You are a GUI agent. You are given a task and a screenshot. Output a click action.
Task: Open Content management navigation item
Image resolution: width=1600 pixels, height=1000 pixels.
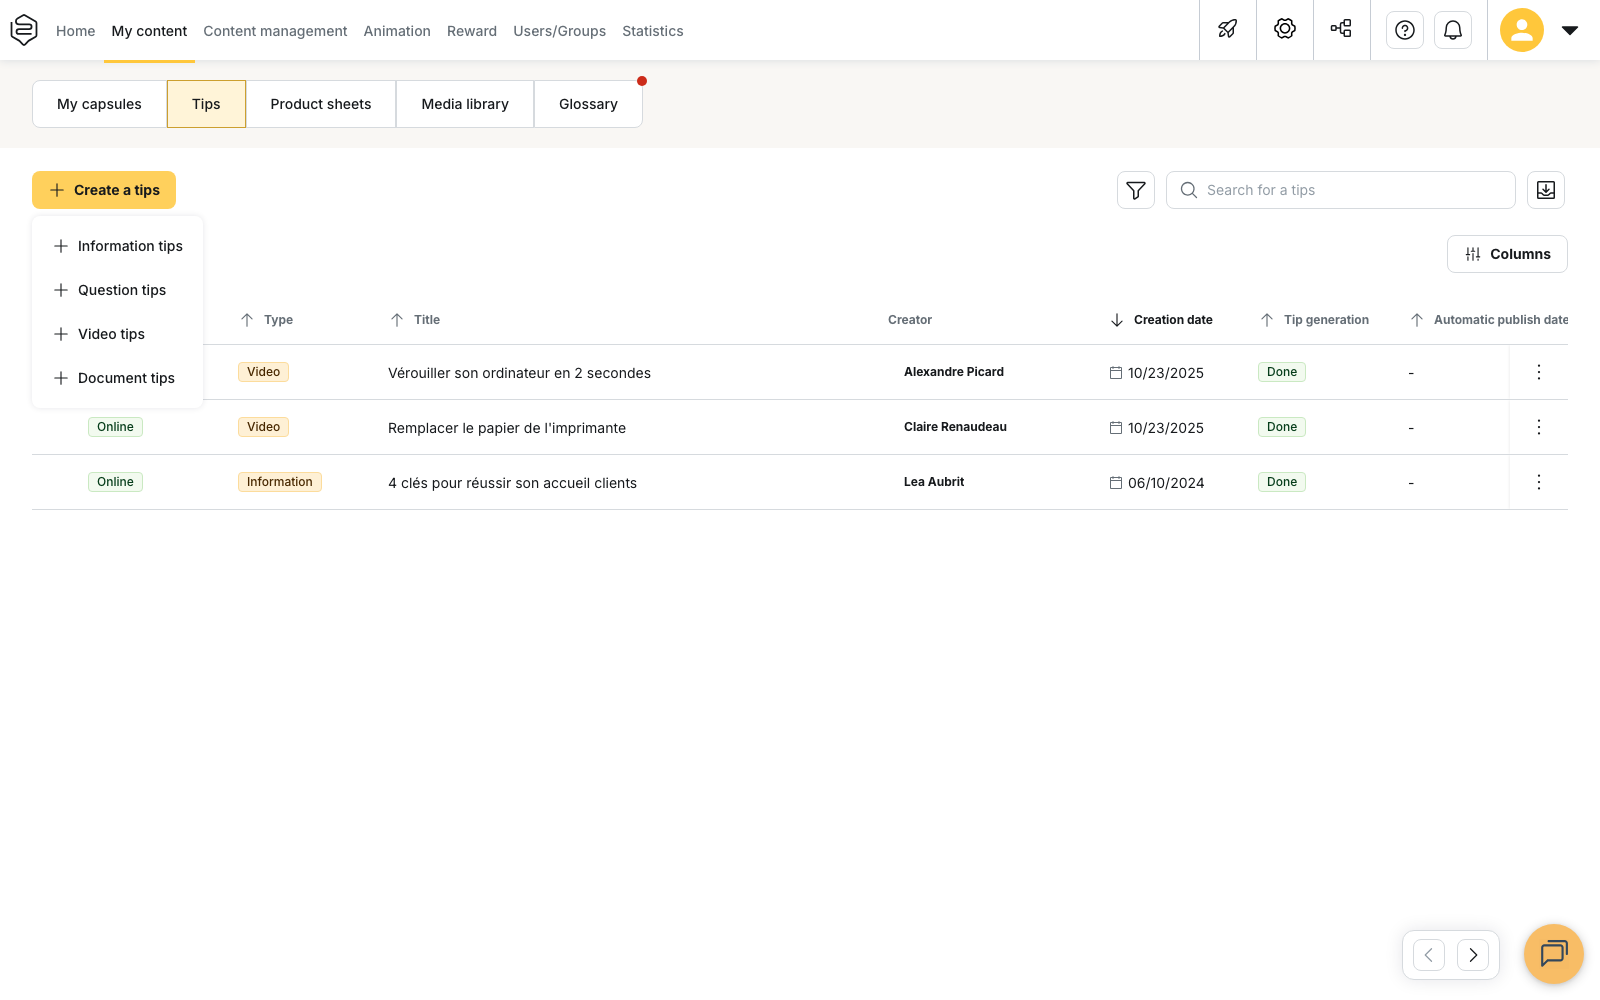(275, 31)
